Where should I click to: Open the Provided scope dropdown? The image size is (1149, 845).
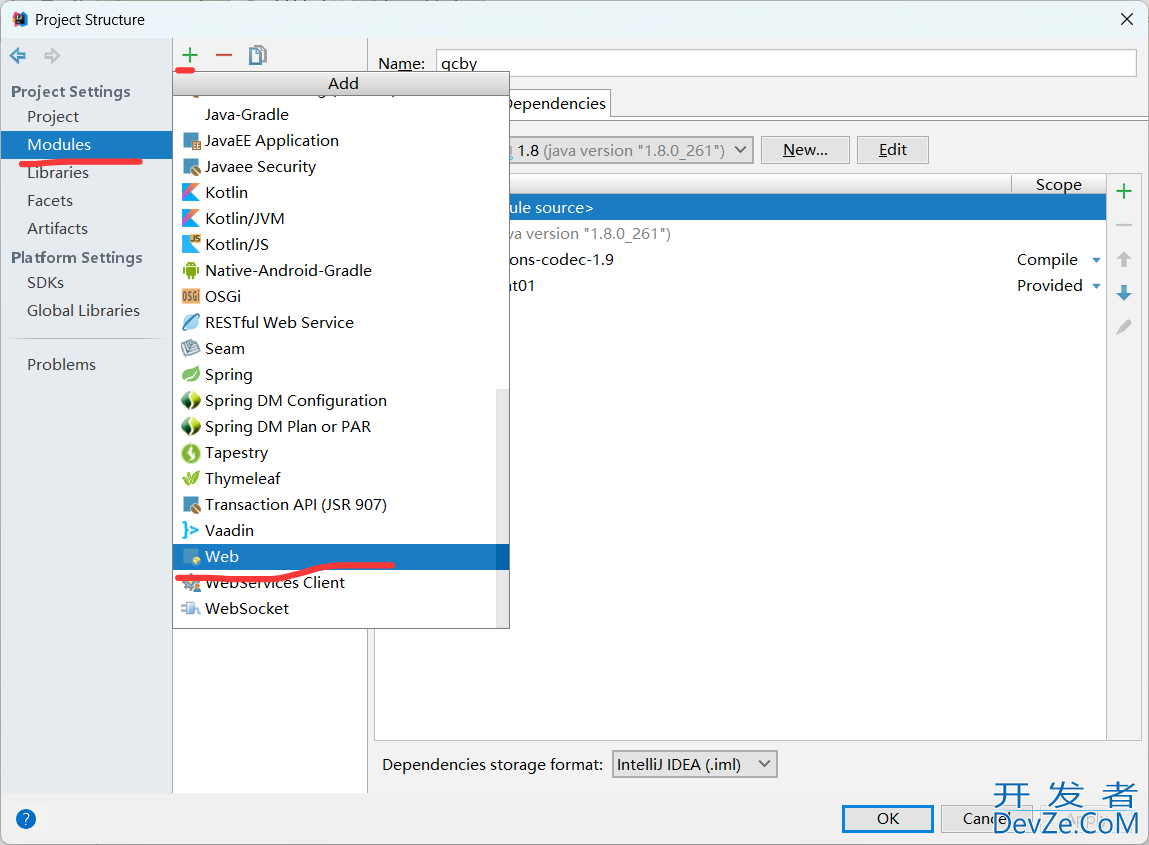[1096, 286]
